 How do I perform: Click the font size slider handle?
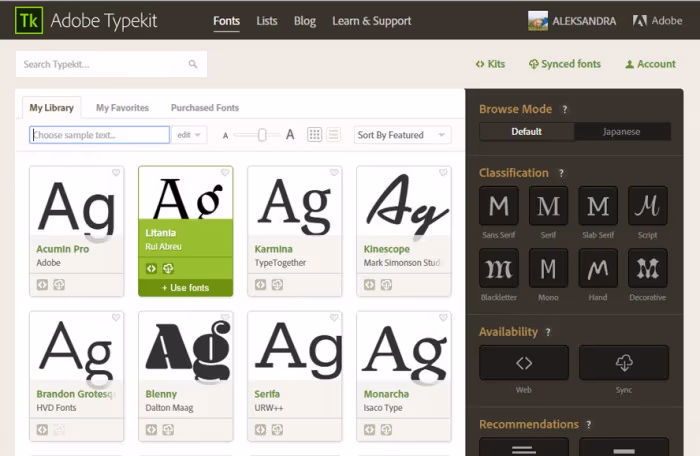point(262,134)
